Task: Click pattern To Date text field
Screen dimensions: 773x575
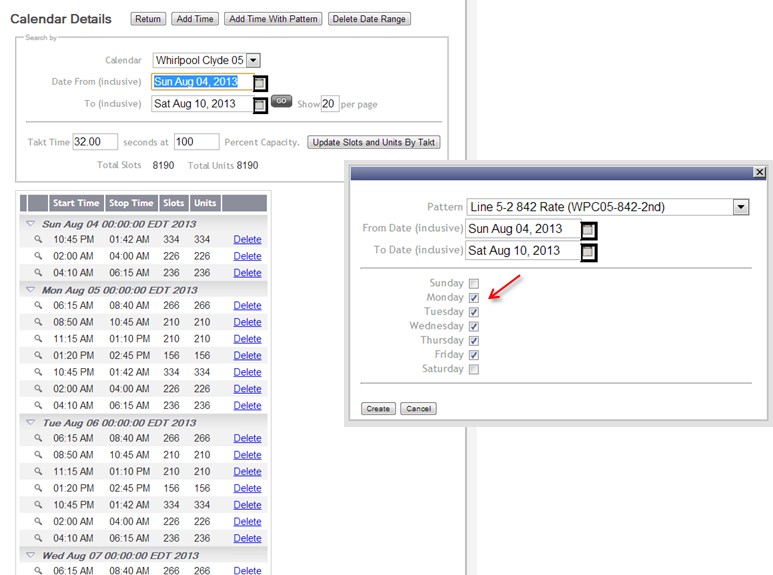Action: [x=523, y=251]
